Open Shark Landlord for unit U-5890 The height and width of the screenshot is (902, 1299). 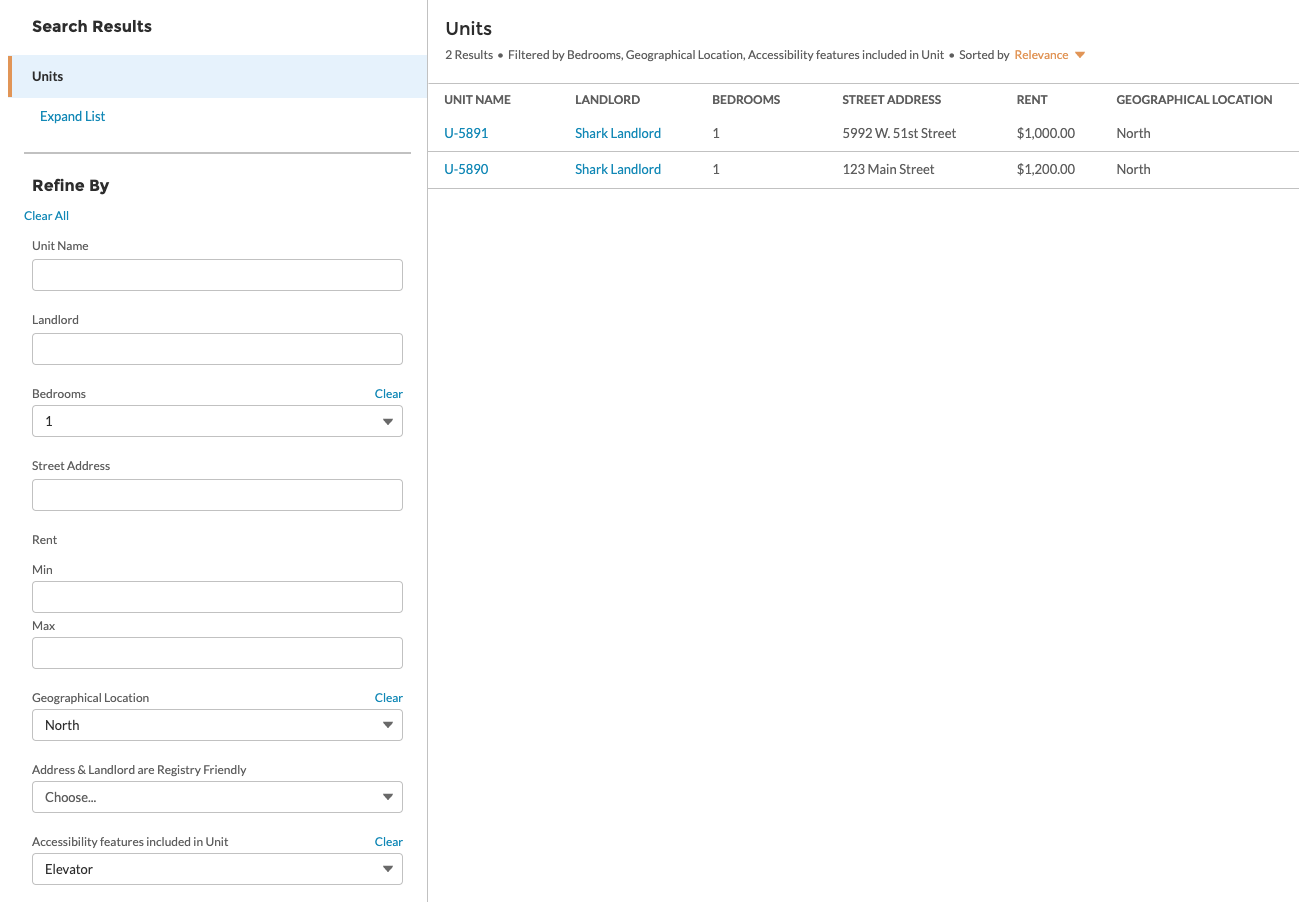618,169
